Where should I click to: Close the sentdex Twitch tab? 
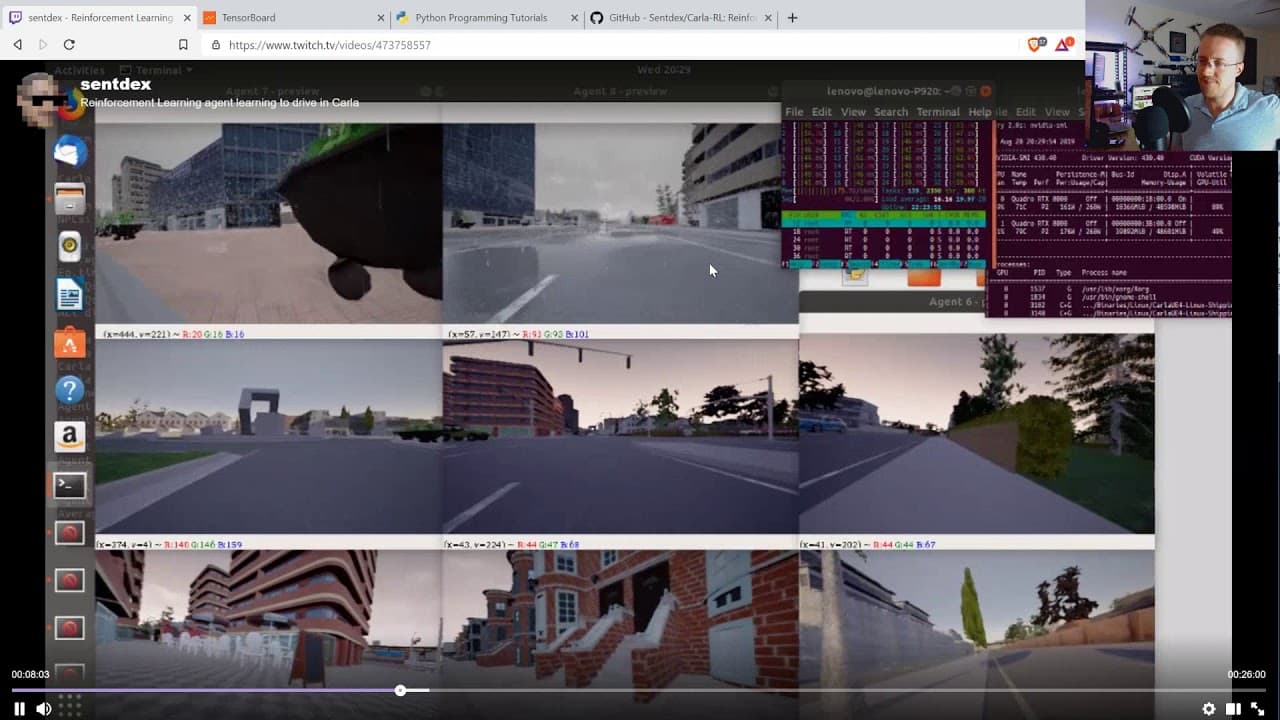187,18
